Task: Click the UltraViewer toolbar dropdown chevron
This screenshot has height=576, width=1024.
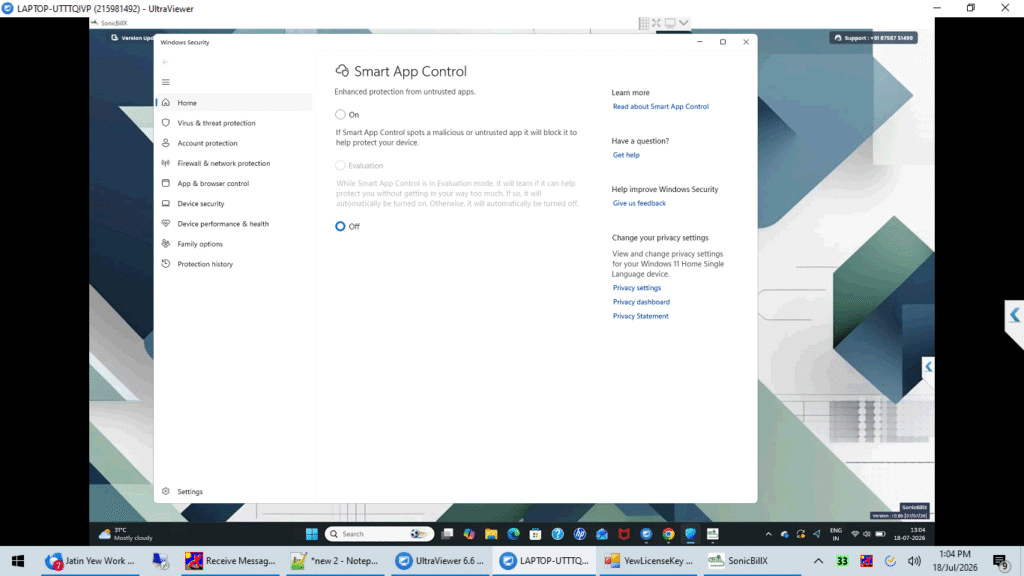Action: point(684,23)
